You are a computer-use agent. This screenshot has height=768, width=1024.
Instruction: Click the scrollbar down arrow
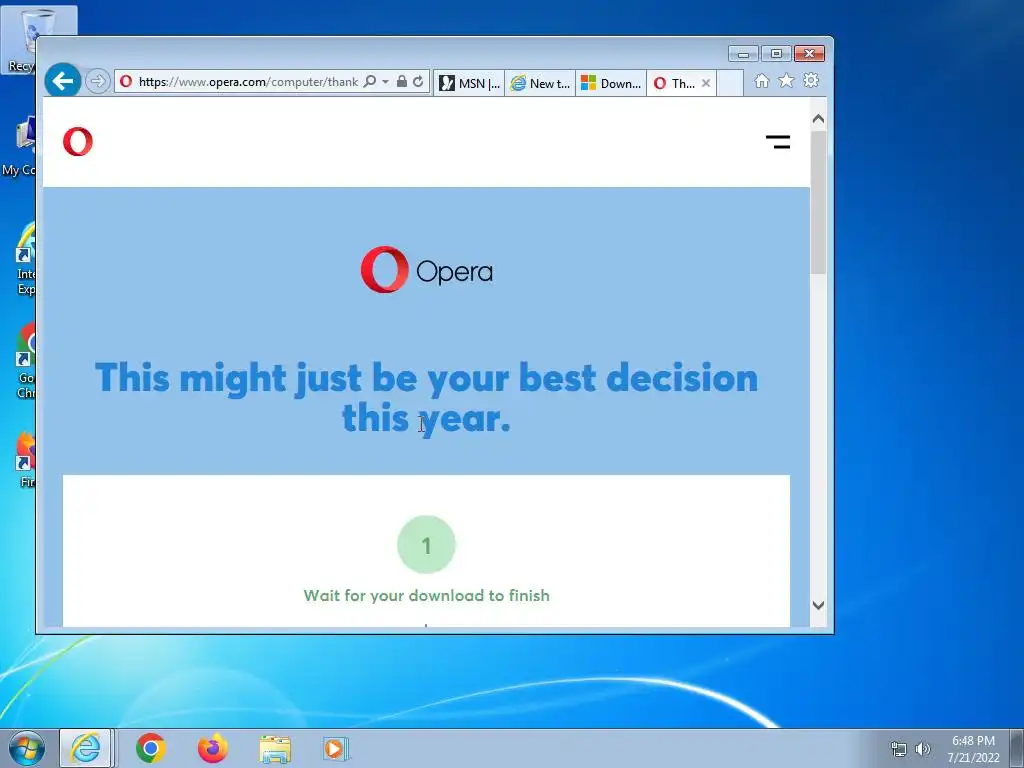pyautogui.click(x=818, y=605)
